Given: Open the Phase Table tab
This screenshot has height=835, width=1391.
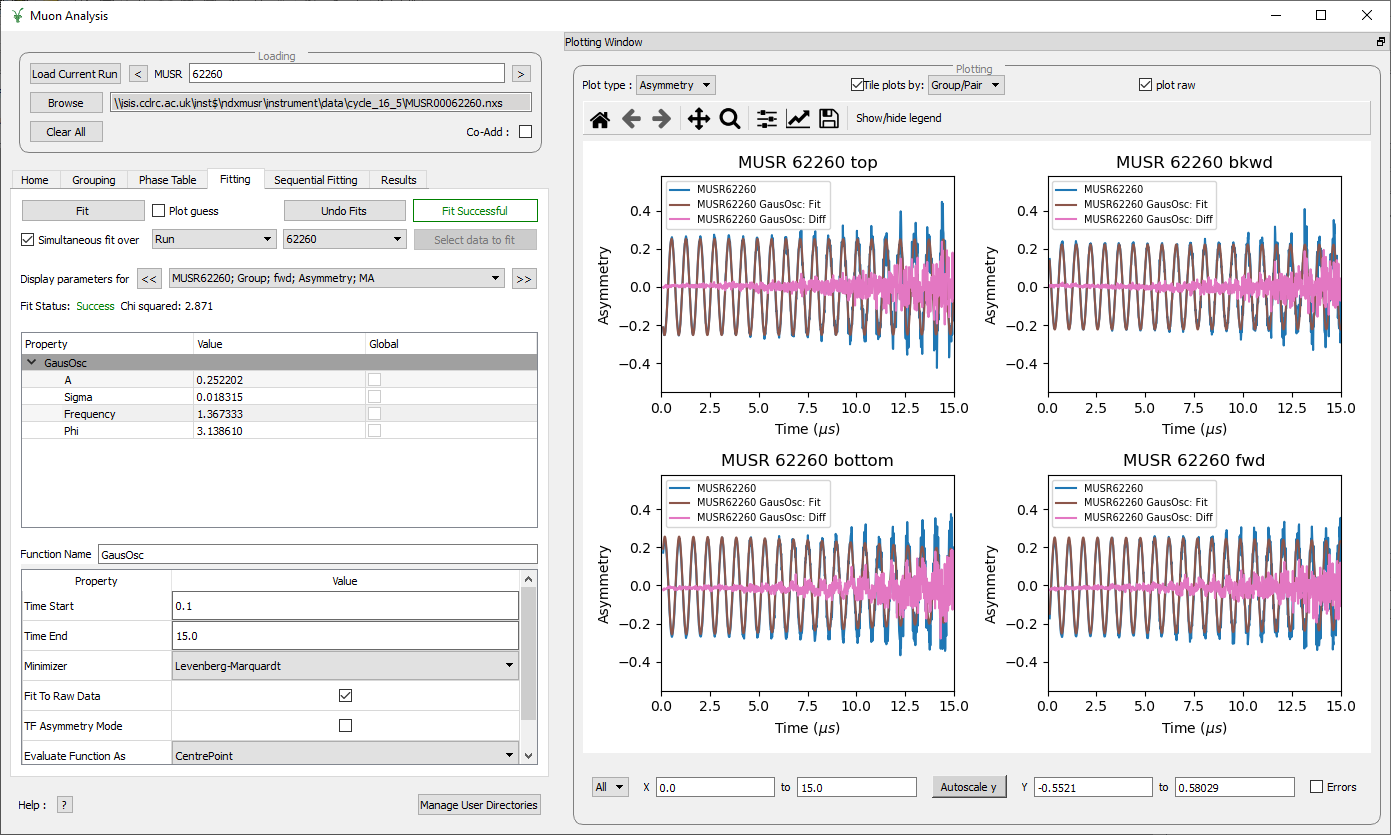Looking at the screenshot, I should pos(167,180).
